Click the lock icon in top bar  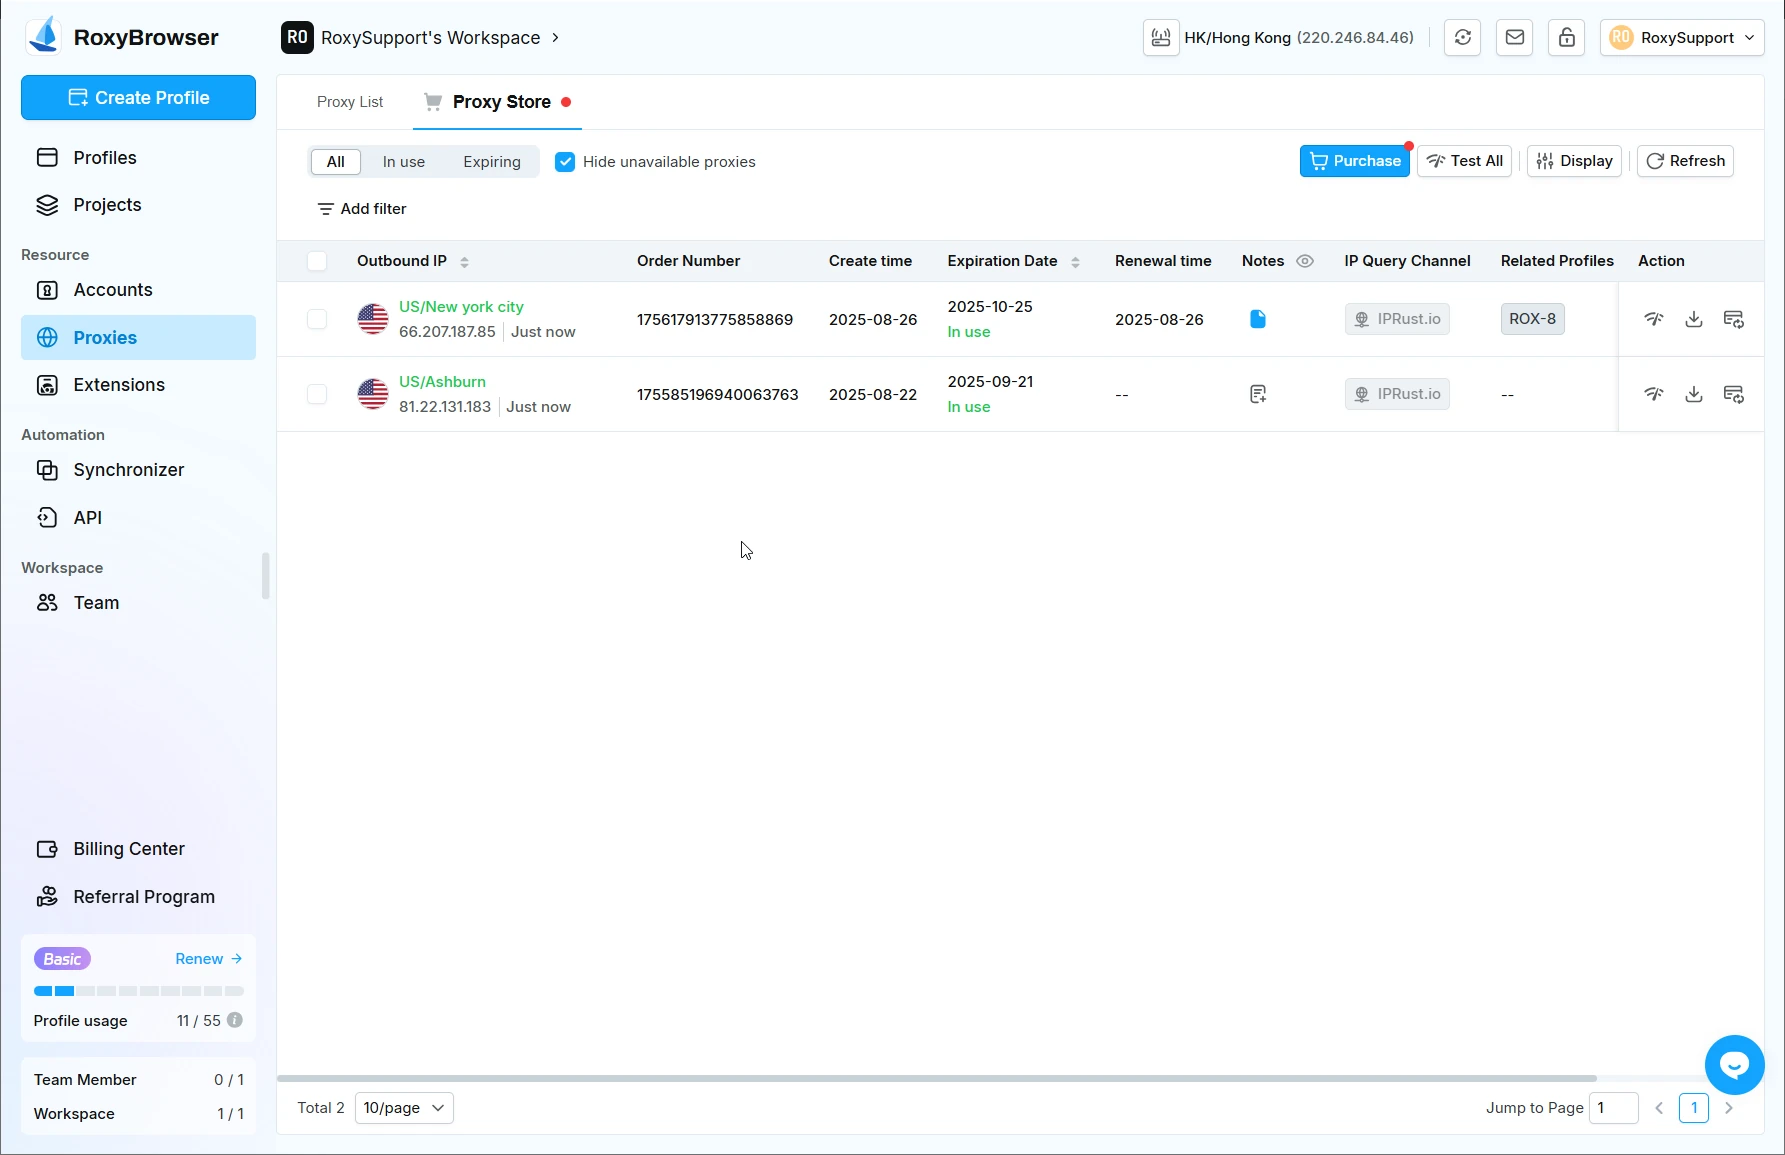tap(1567, 38)
